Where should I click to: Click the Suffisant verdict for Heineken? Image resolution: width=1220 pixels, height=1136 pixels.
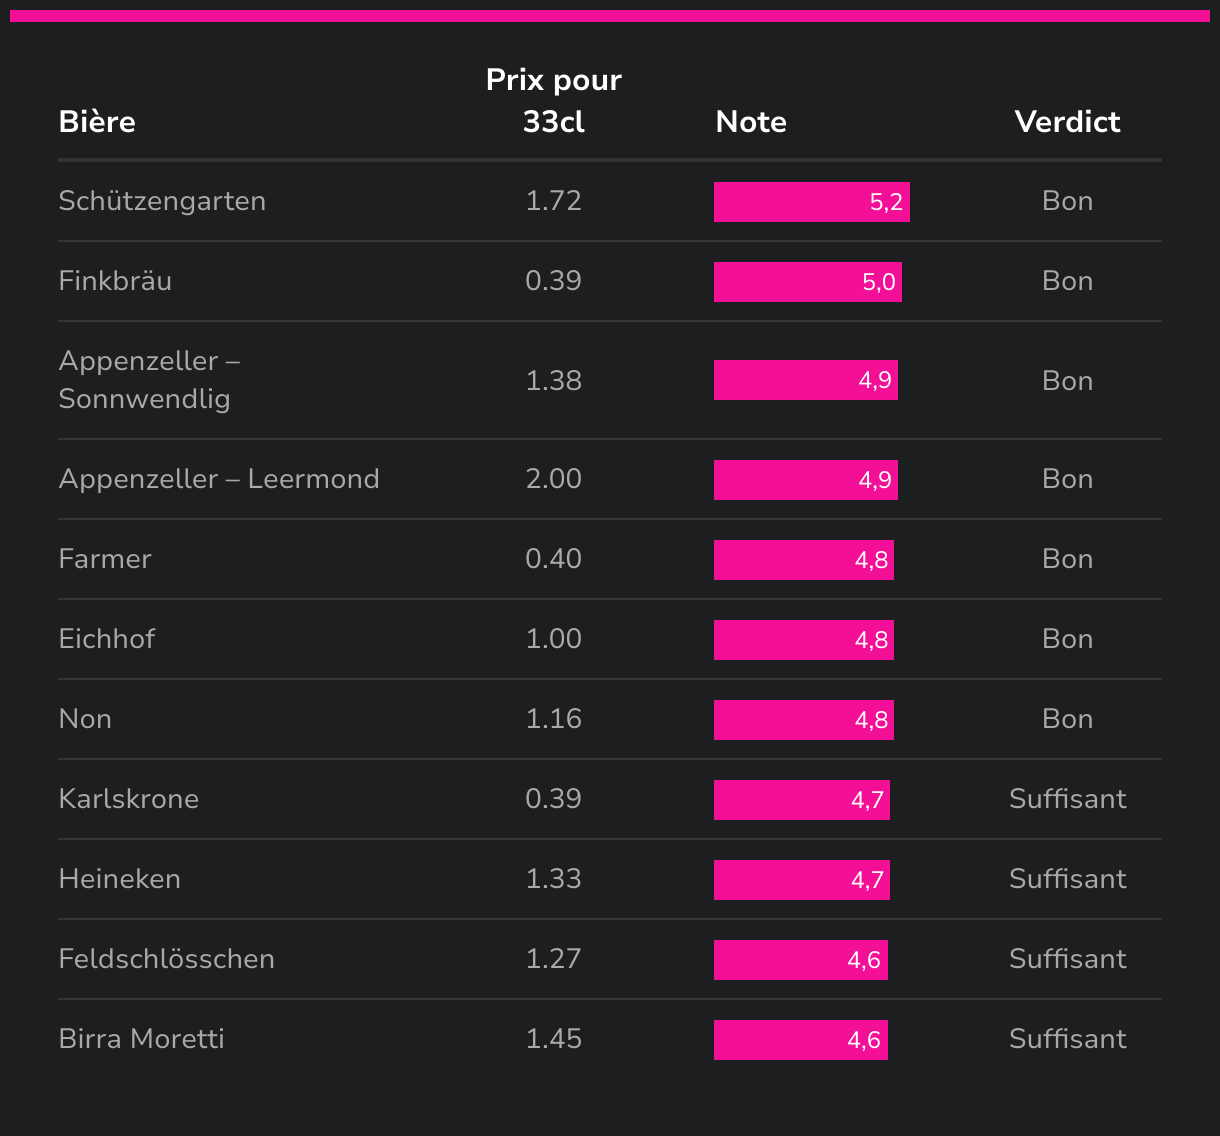coord(1067,879)
